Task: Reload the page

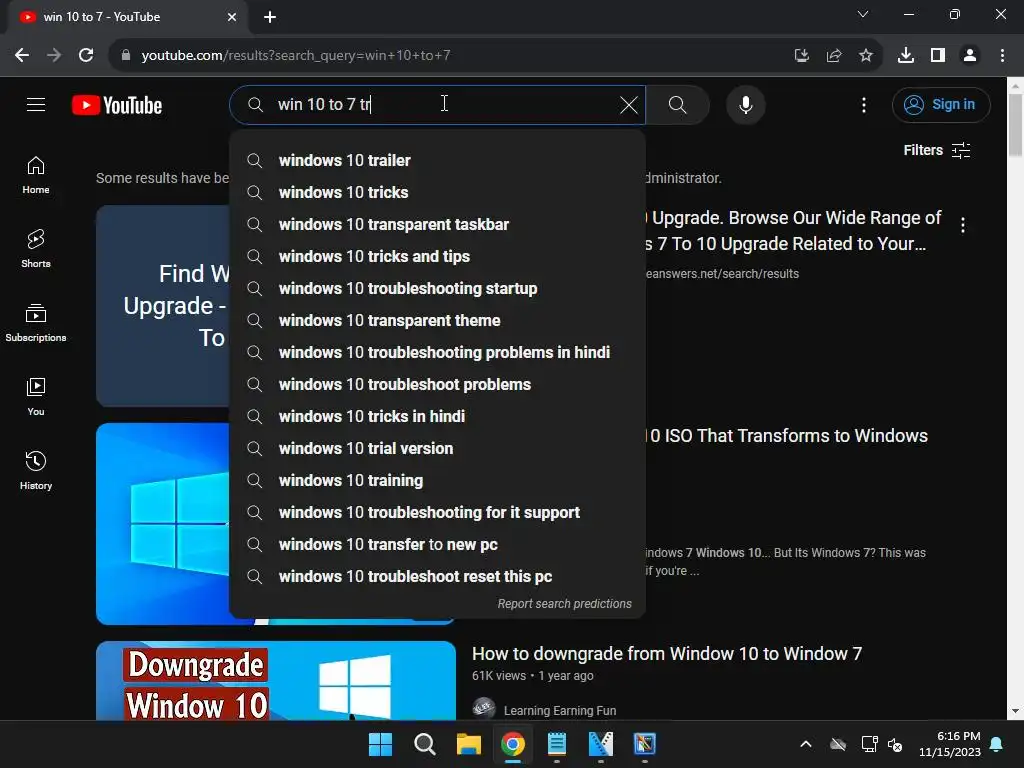Action: [x=86, y=55]
